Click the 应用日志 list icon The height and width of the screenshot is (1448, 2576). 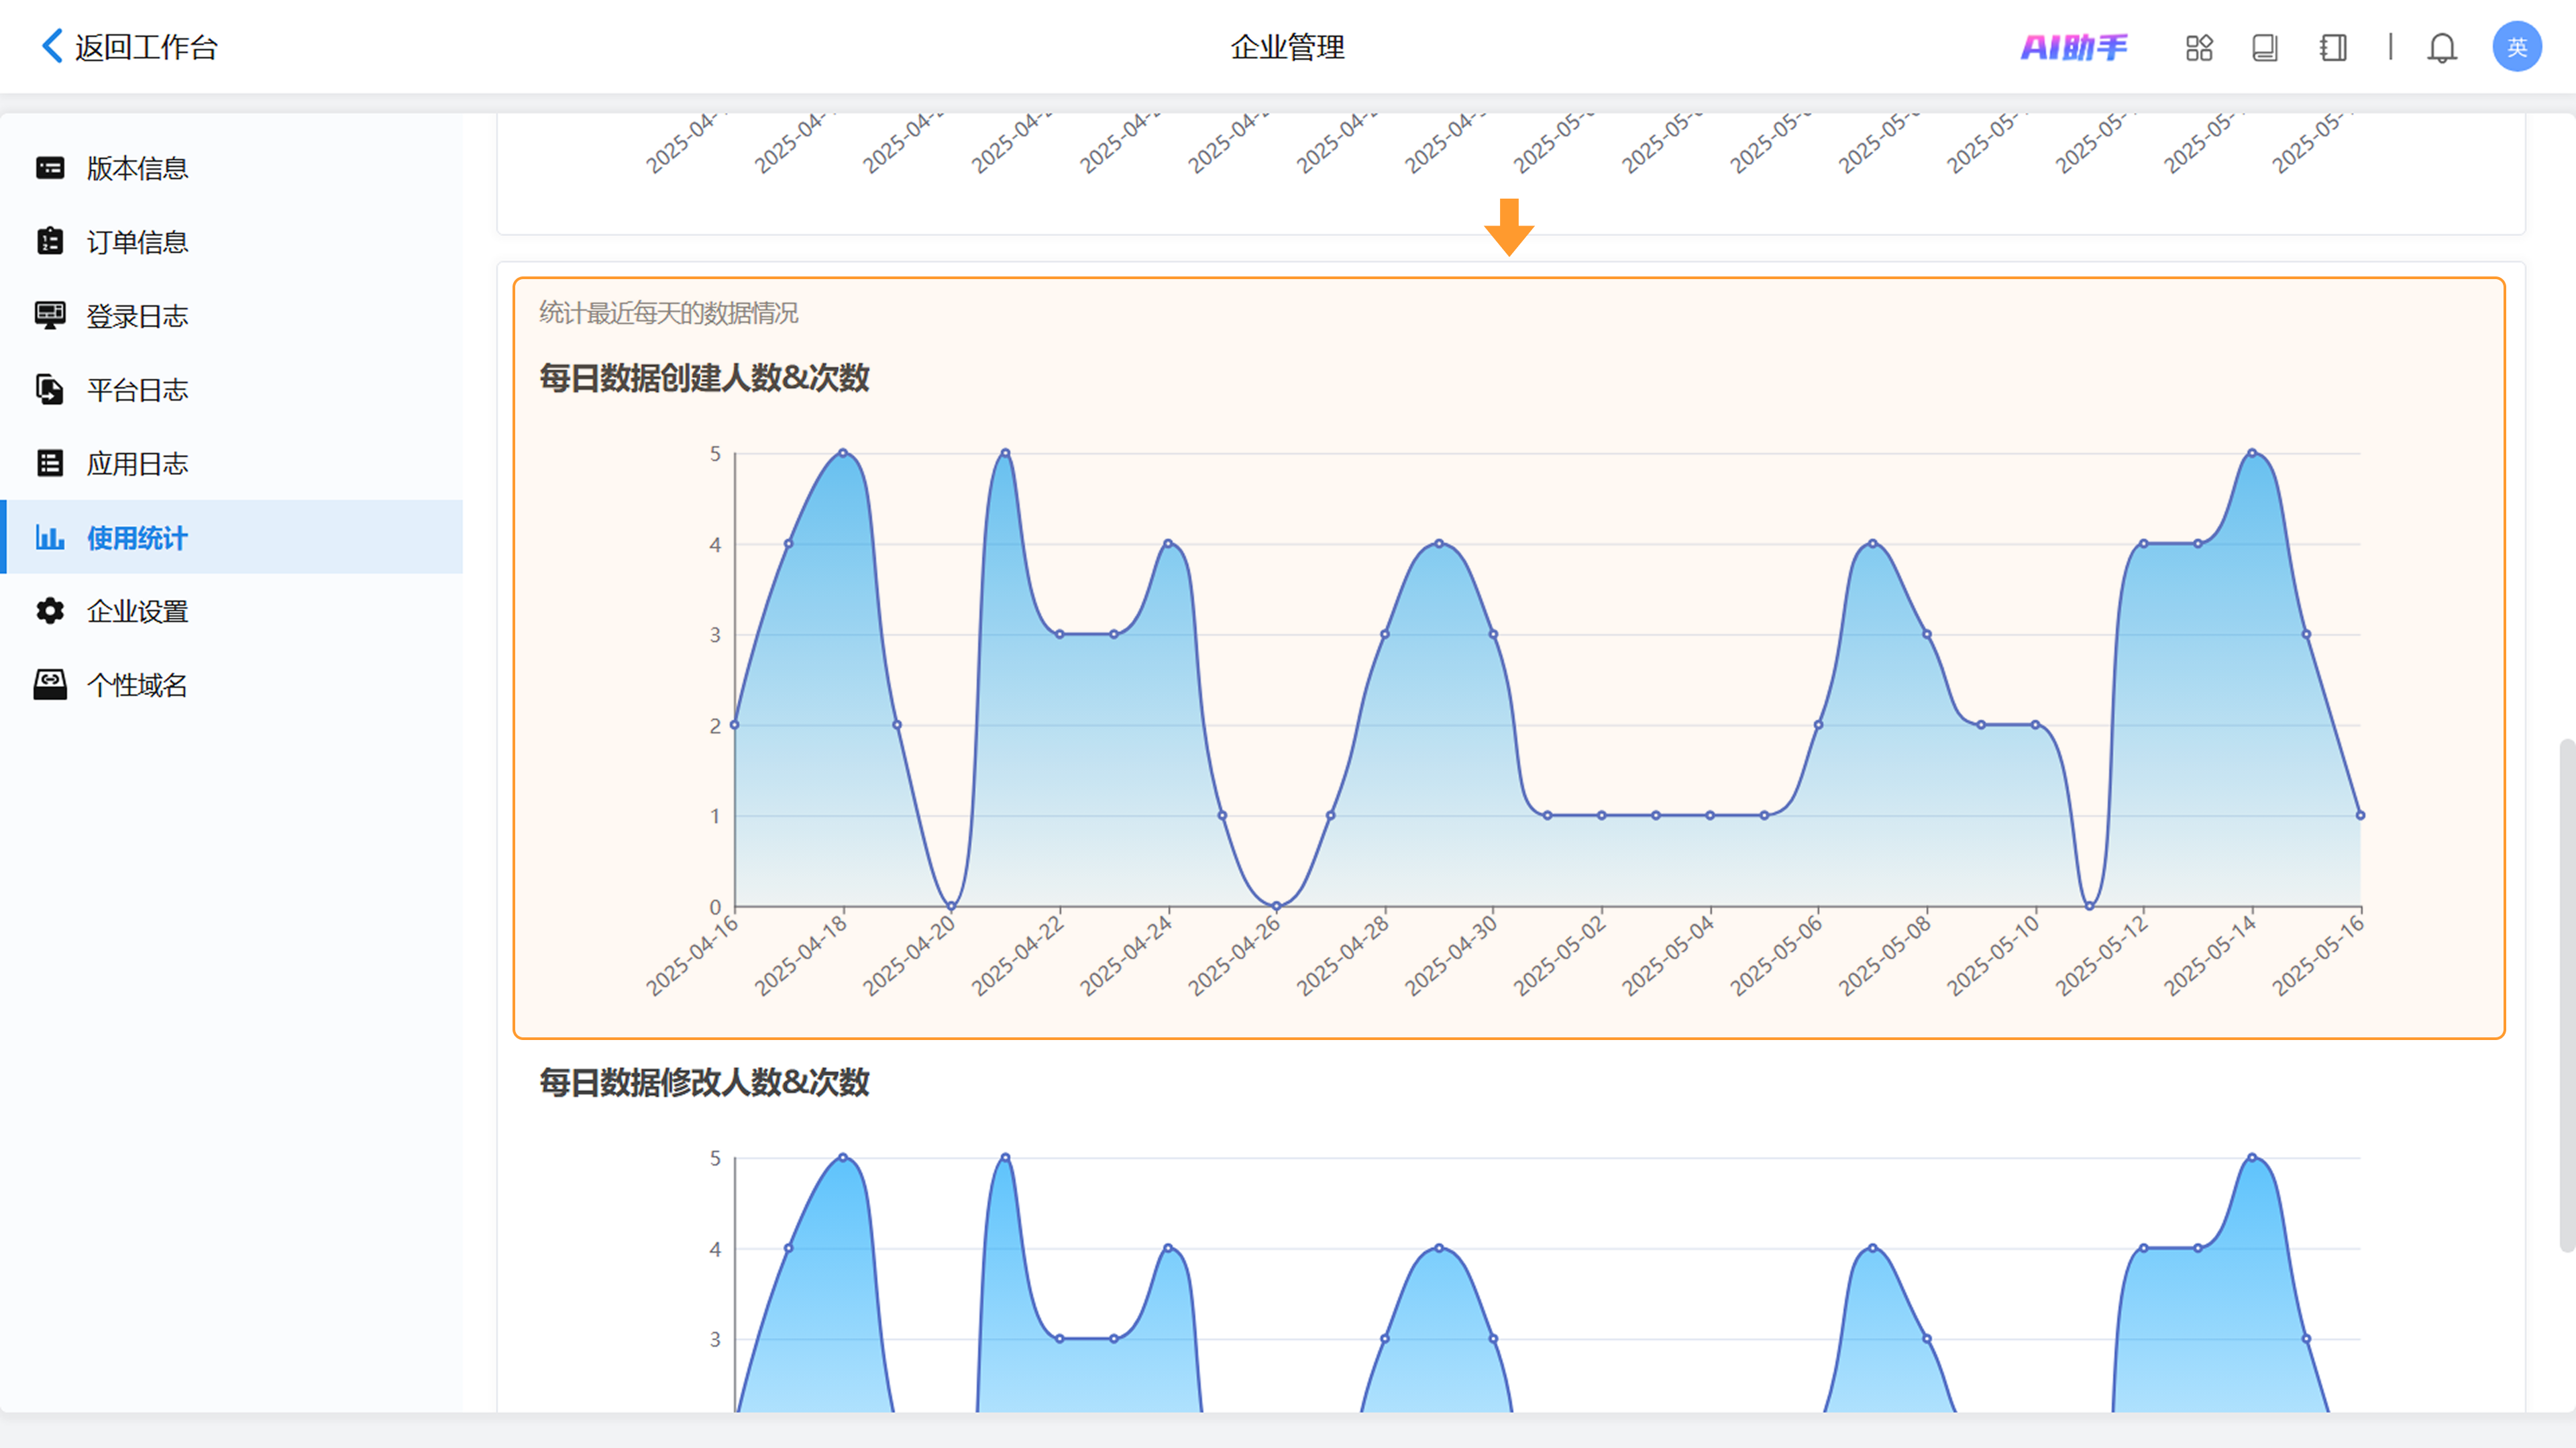(50, 463)
